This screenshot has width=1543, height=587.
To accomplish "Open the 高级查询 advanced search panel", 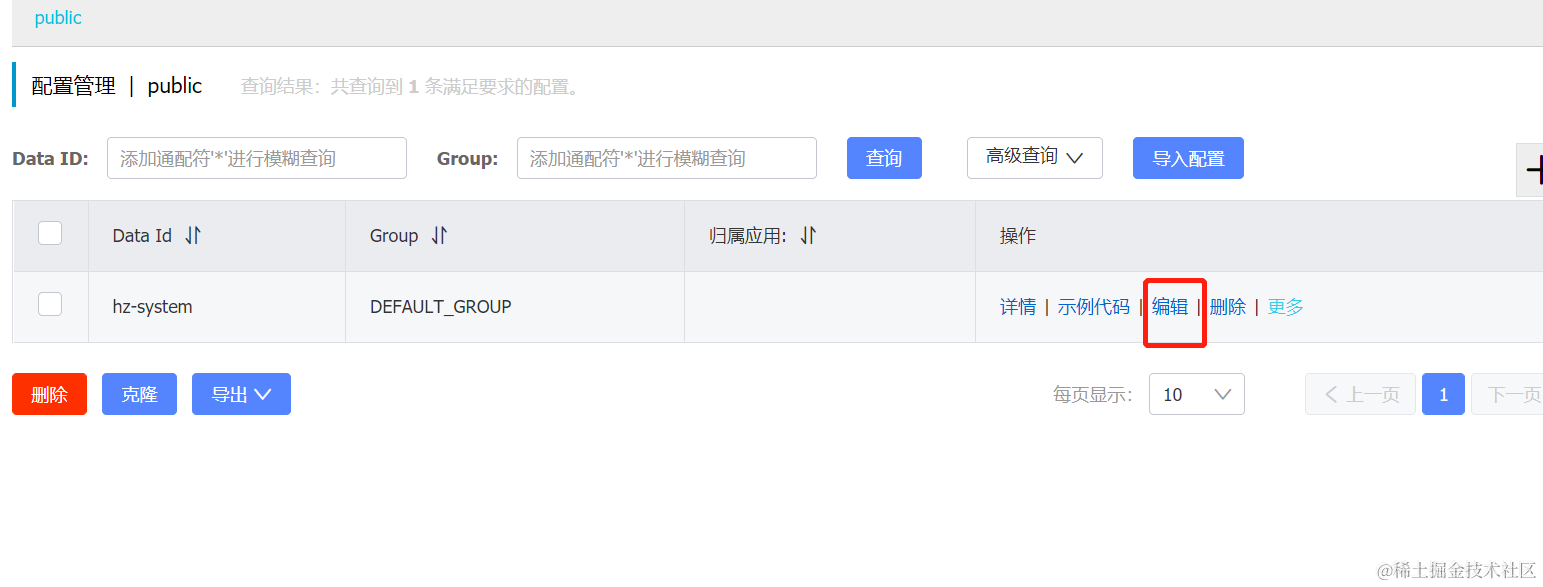I will pyautogui.click(x=1034, y=157).
